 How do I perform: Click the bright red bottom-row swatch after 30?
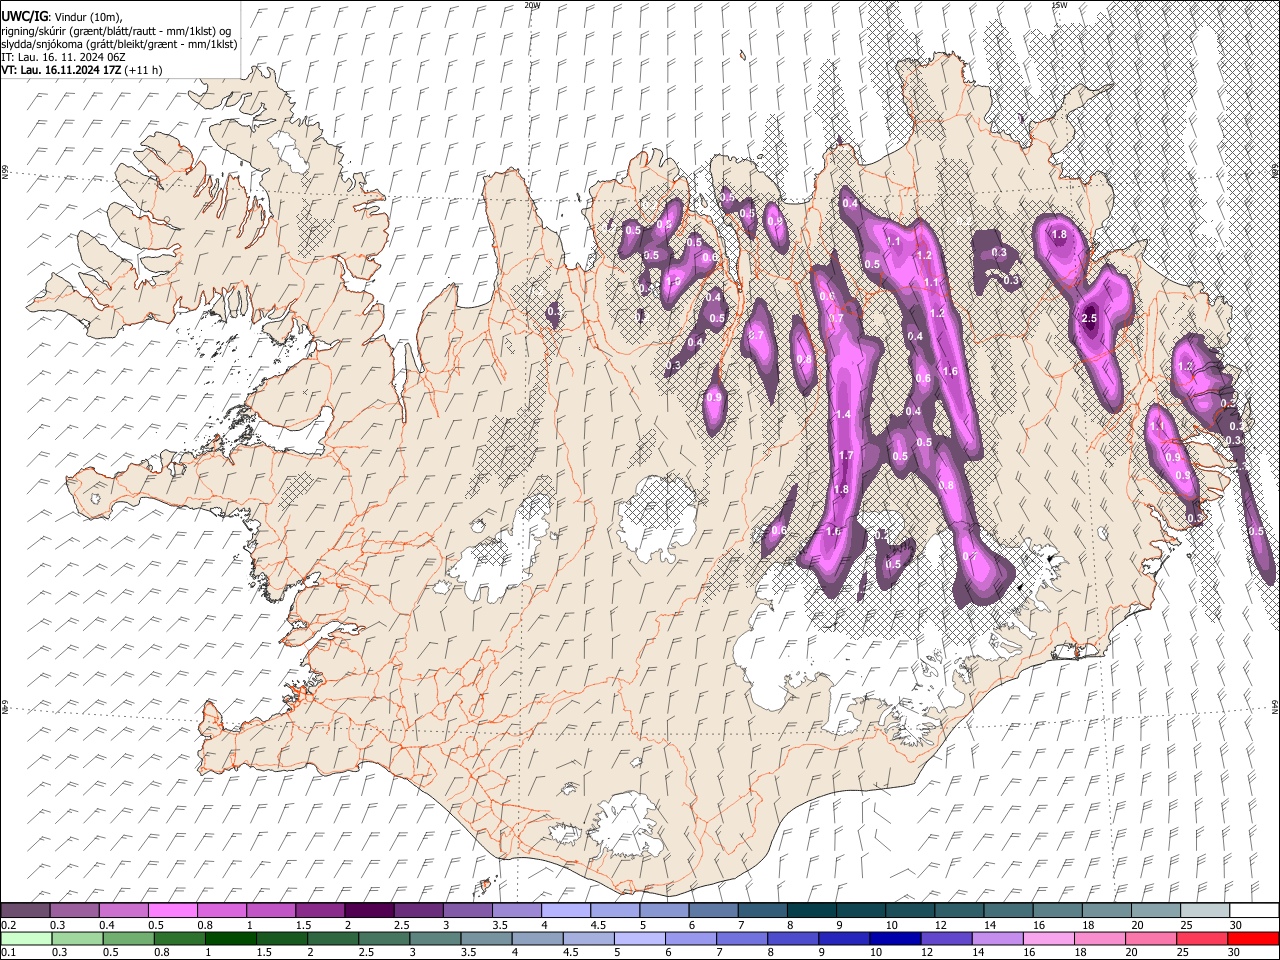1253,938
